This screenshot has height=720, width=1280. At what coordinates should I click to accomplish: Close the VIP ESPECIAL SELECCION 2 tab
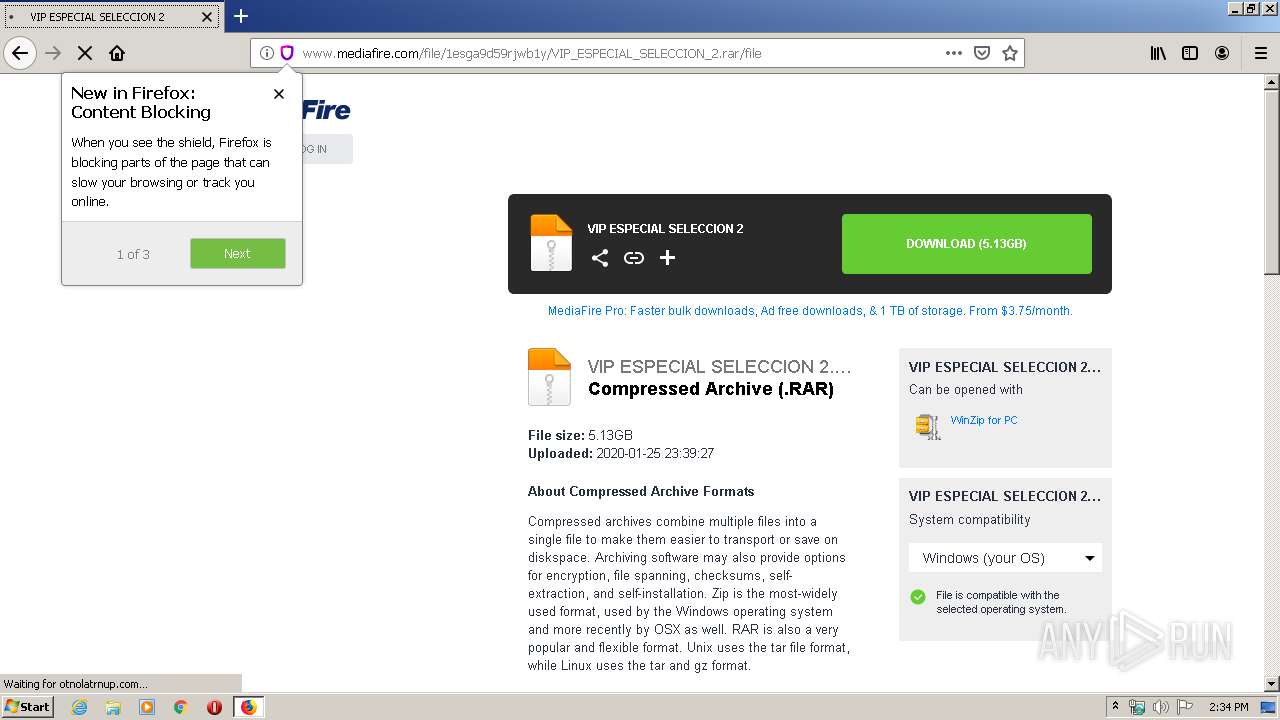coord(207,17)
